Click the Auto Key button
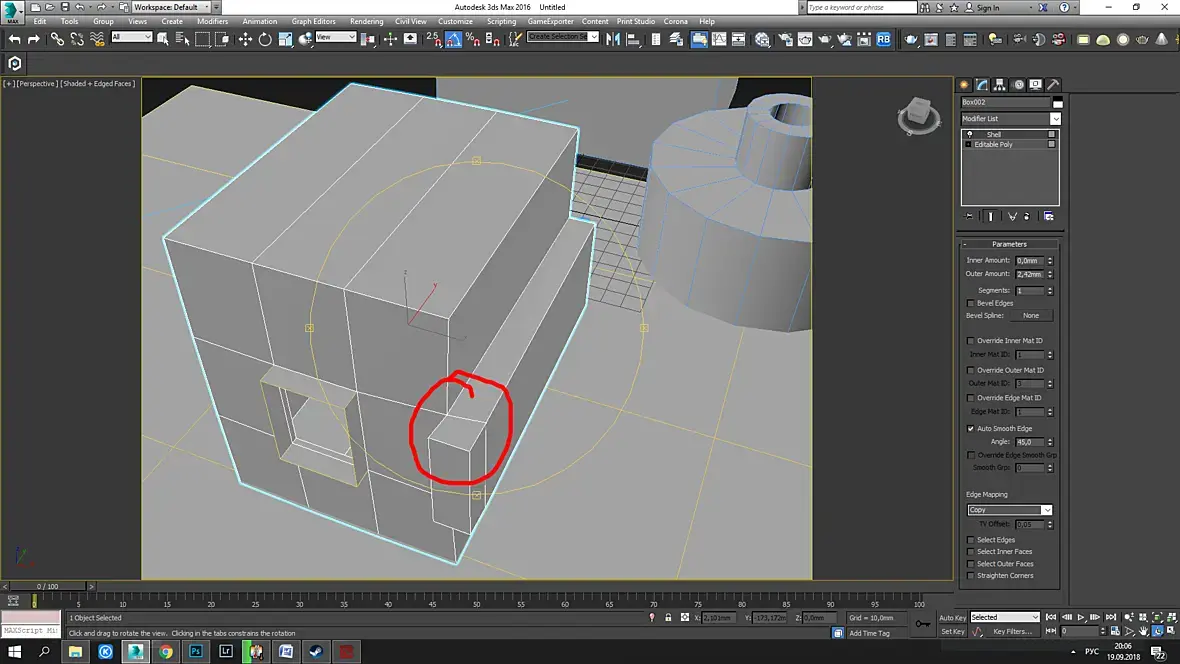This screenshot has width=1180, height=664. [952, 617]
